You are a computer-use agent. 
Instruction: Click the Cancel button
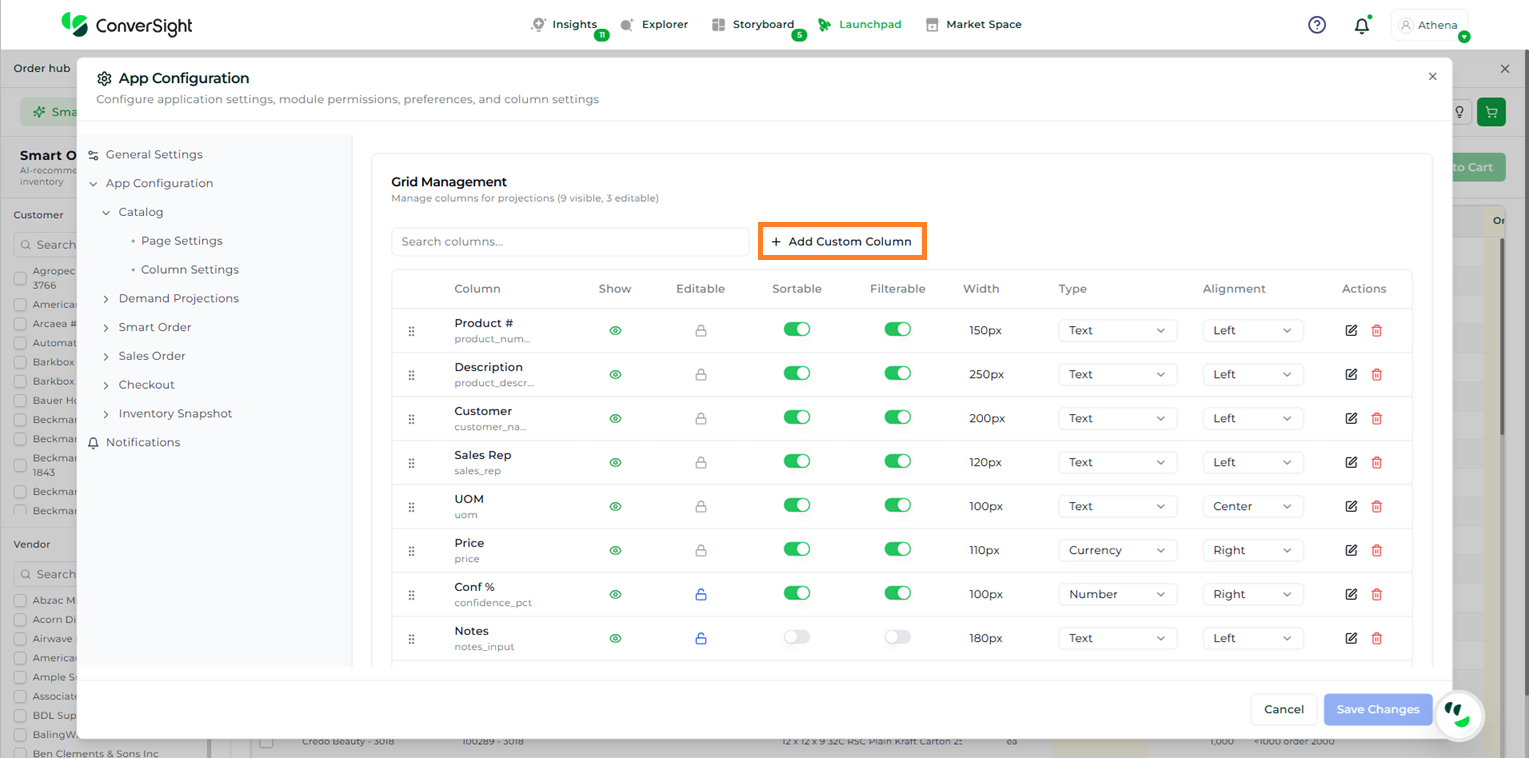(1283, 709)
